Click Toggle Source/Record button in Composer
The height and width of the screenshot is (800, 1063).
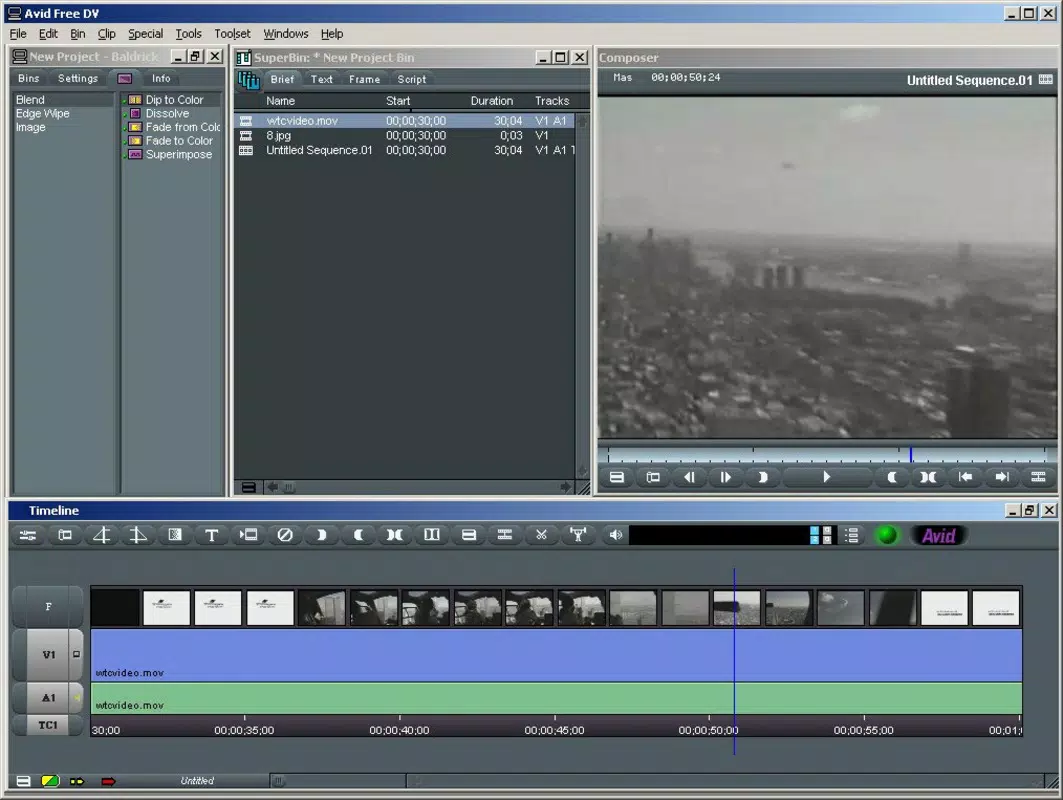653,477
